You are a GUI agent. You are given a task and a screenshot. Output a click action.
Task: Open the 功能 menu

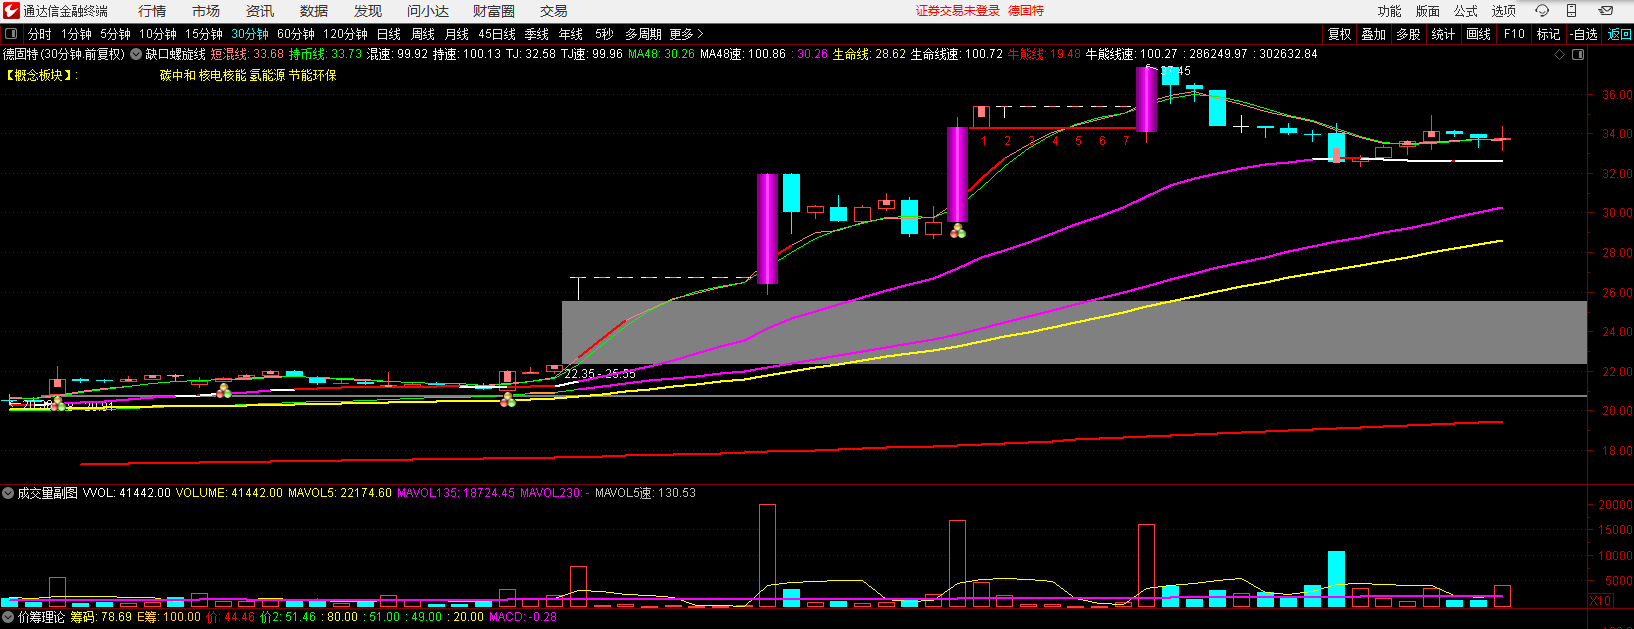1390,11
